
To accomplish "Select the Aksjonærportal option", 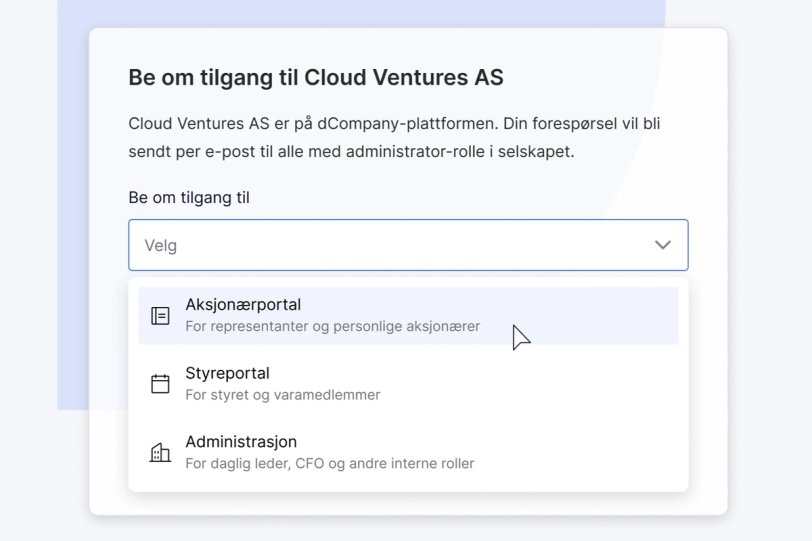I will click(x=408, y=315).
